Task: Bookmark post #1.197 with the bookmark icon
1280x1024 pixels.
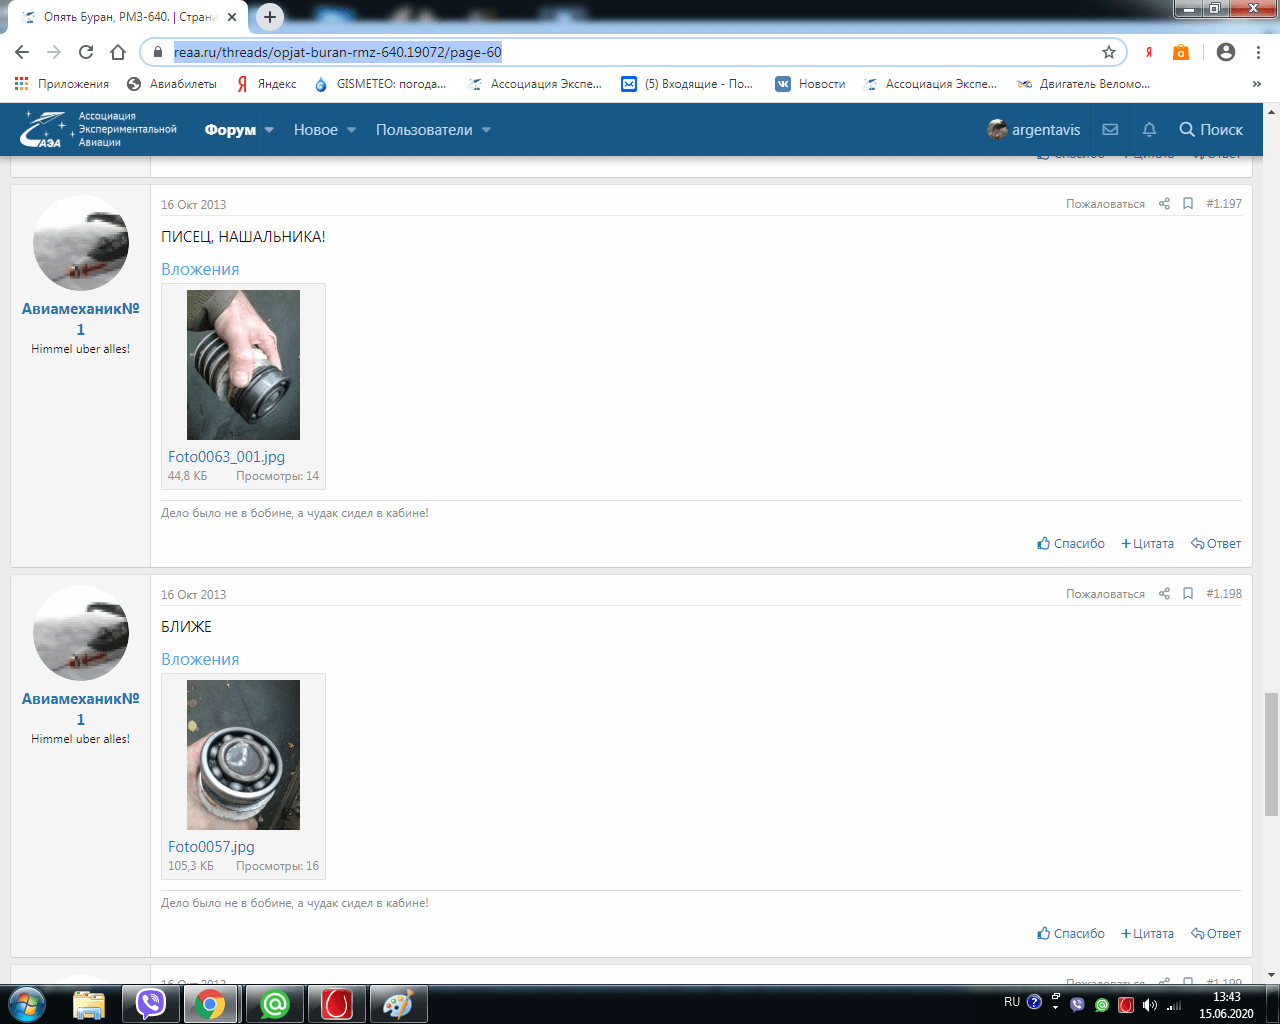Action: click(x=1188, y=204)
